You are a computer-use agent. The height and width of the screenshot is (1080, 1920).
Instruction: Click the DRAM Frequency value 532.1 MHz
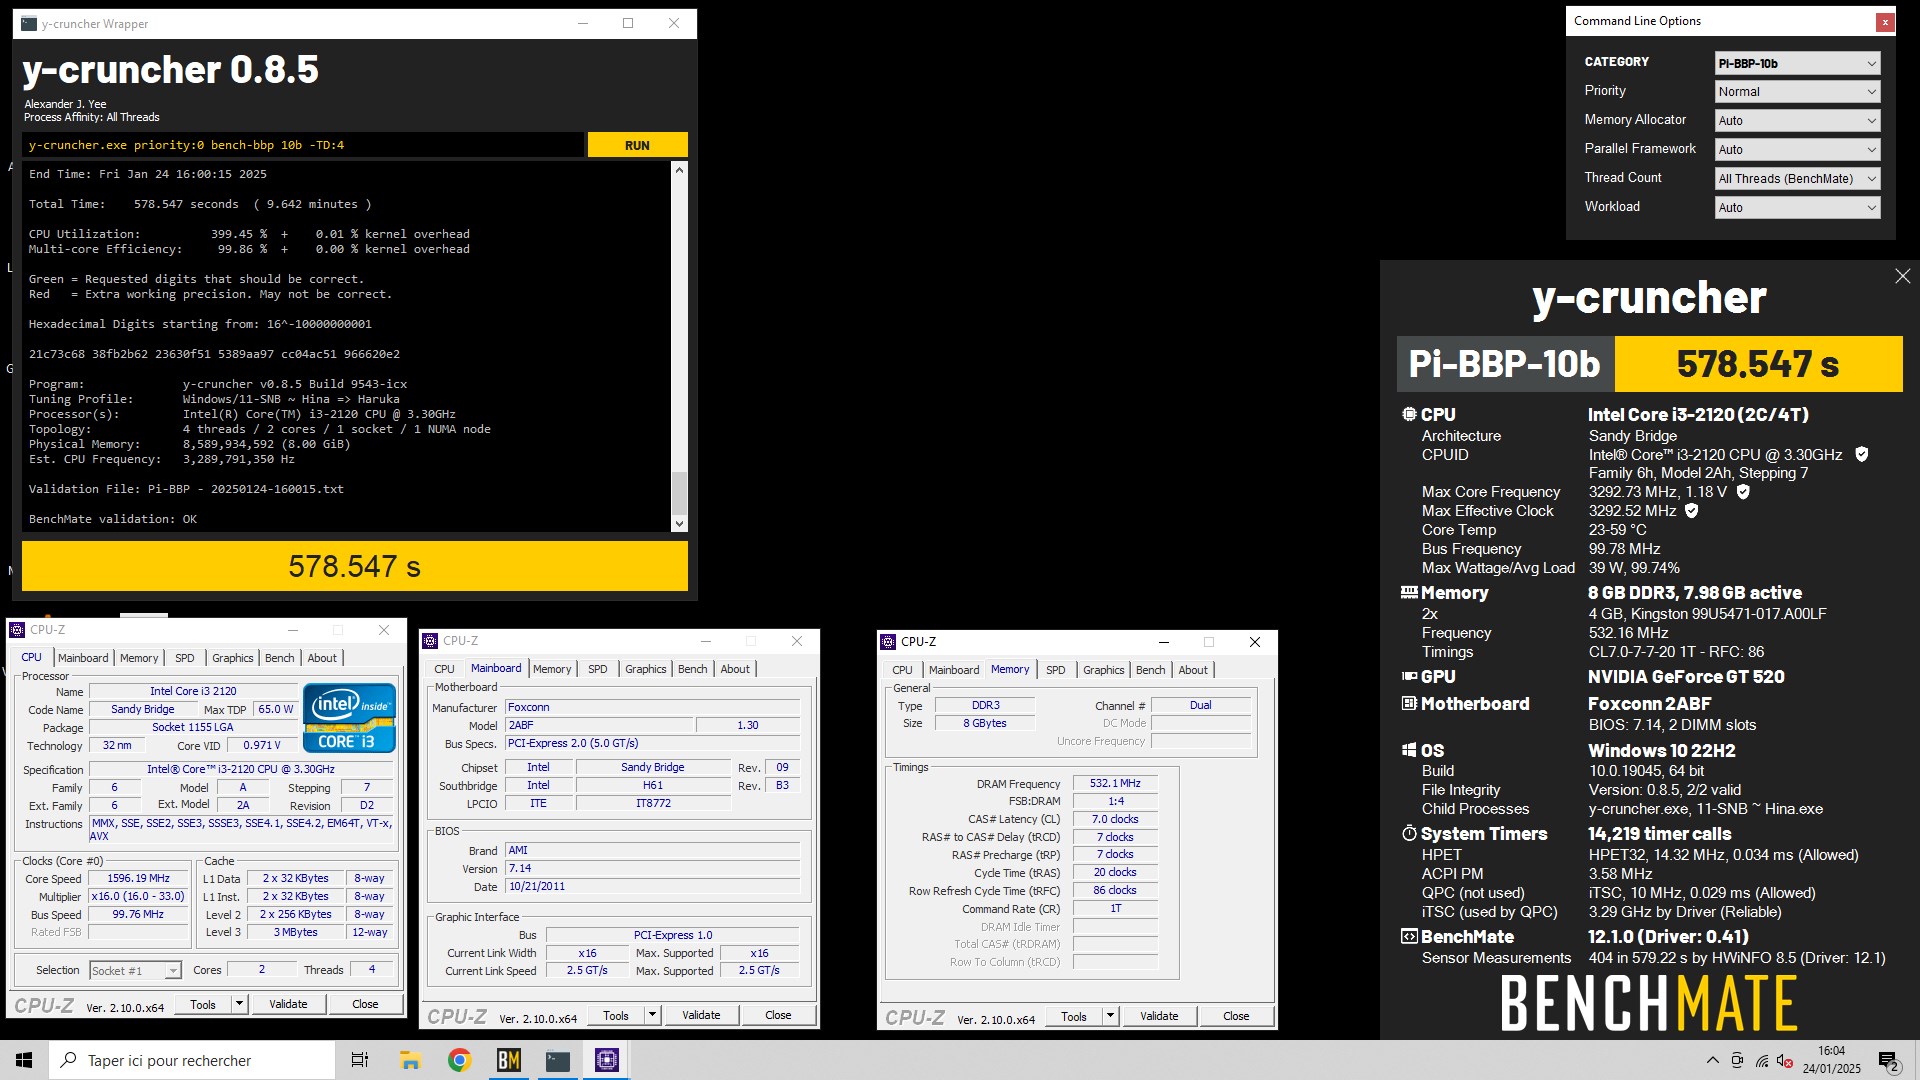[1115, 783]
